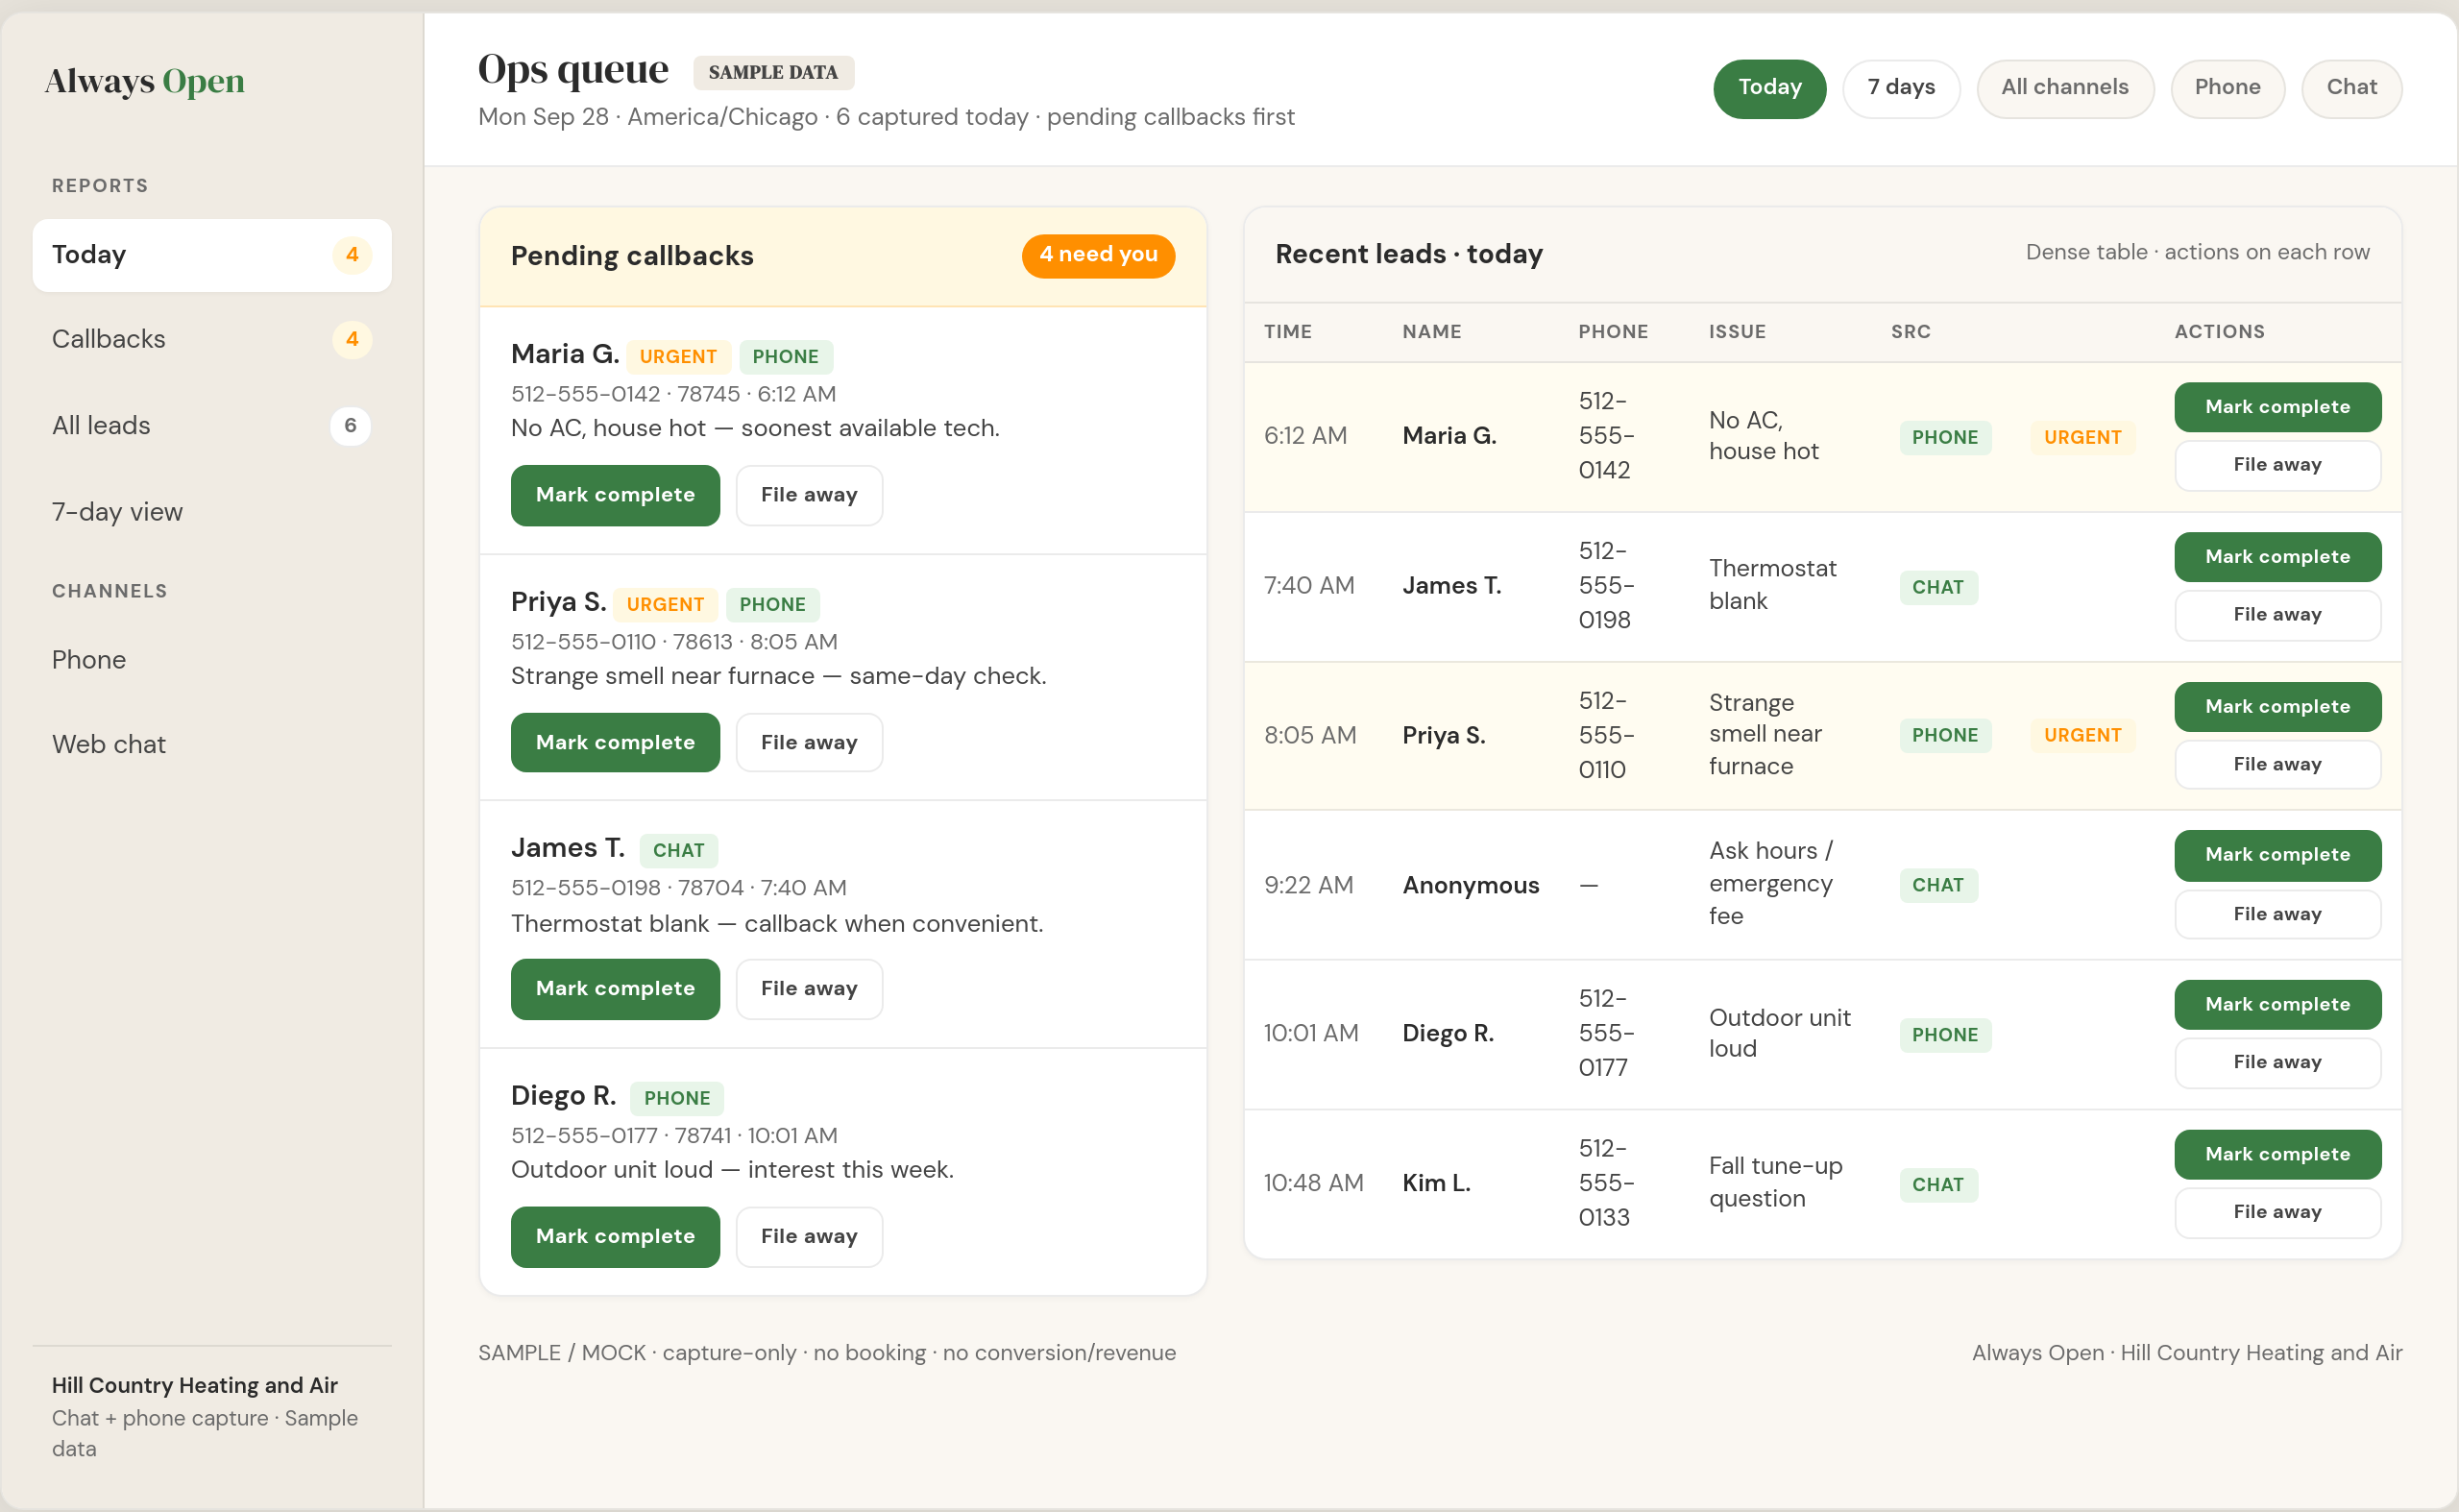Open All leads in sidebar

coord(212,425)
